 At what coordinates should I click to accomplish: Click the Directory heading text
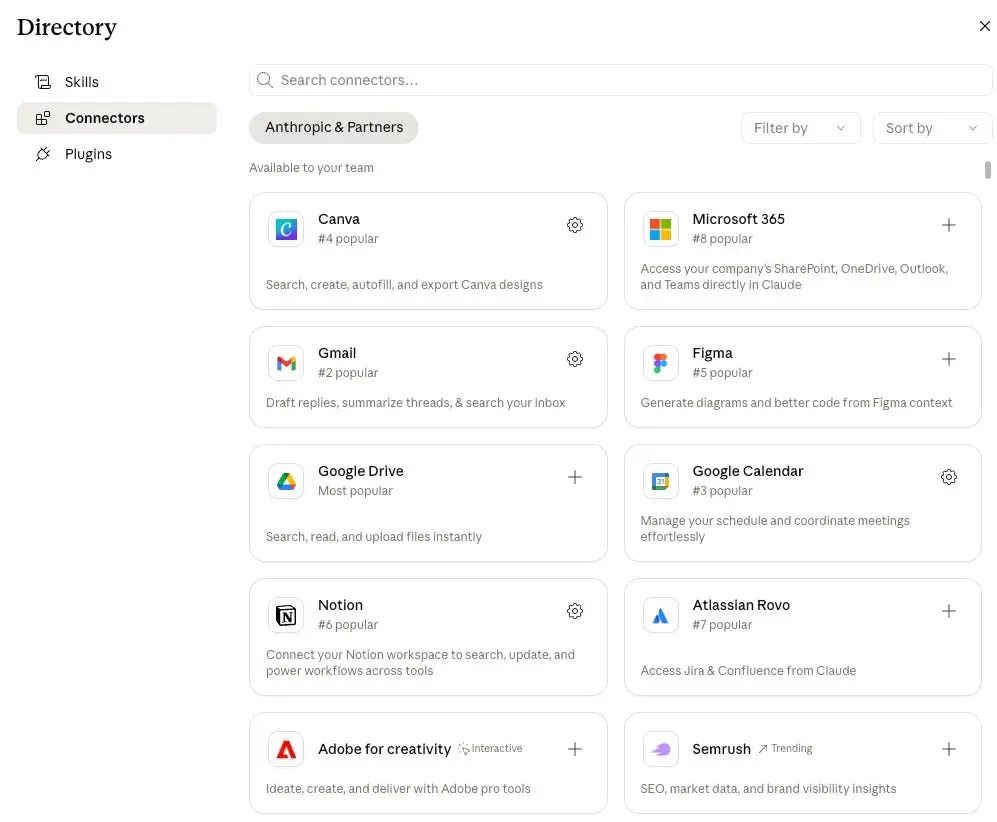pos(67,27)
